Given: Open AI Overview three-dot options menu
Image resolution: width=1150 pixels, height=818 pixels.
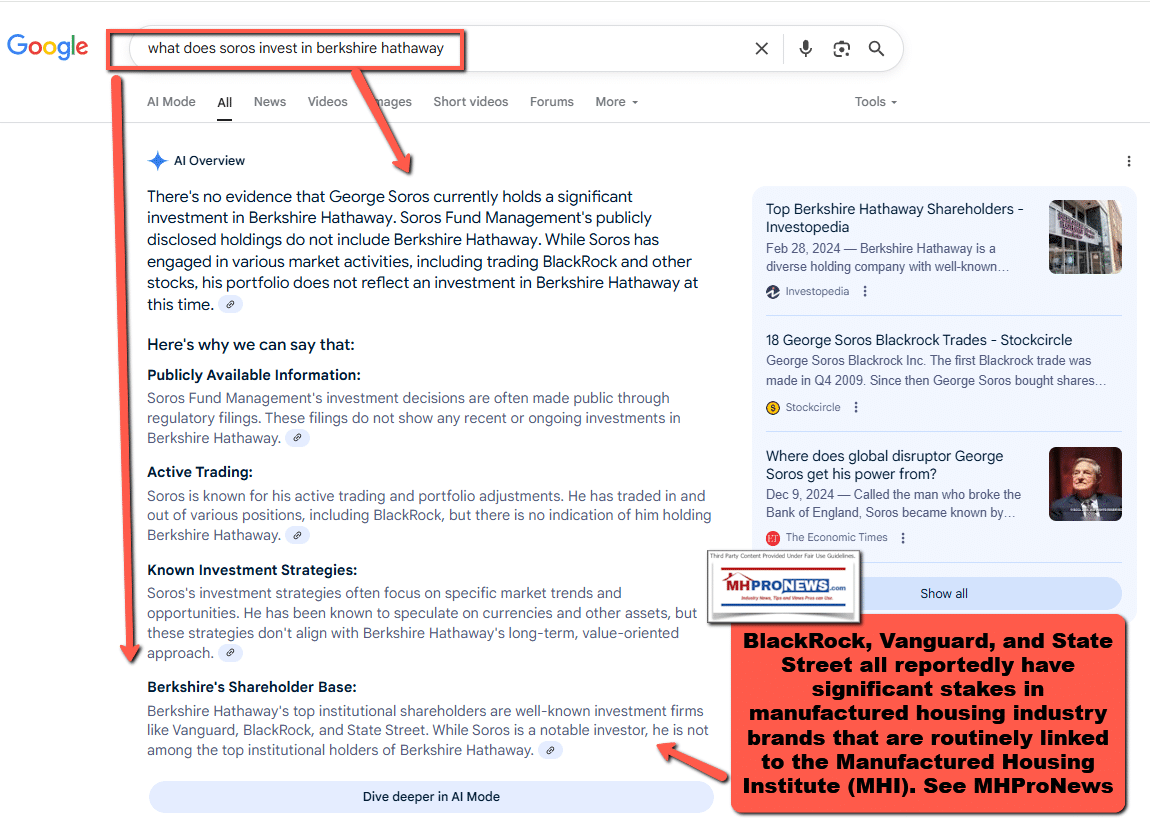Looking at the screenshot, I should pos(1129,161).
